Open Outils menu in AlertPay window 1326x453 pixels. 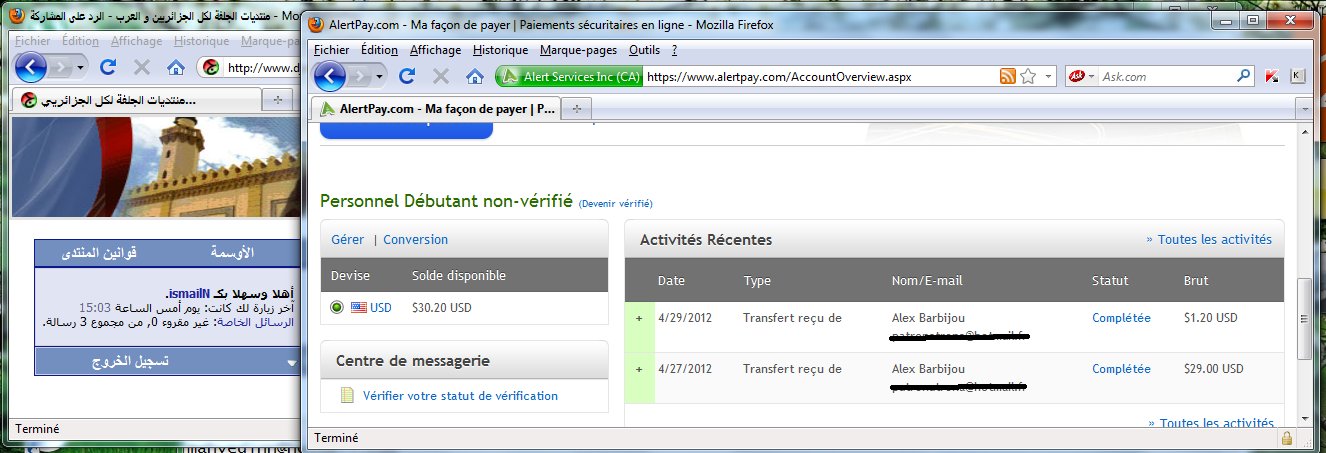pyautogui.click(x=645, y=50)
